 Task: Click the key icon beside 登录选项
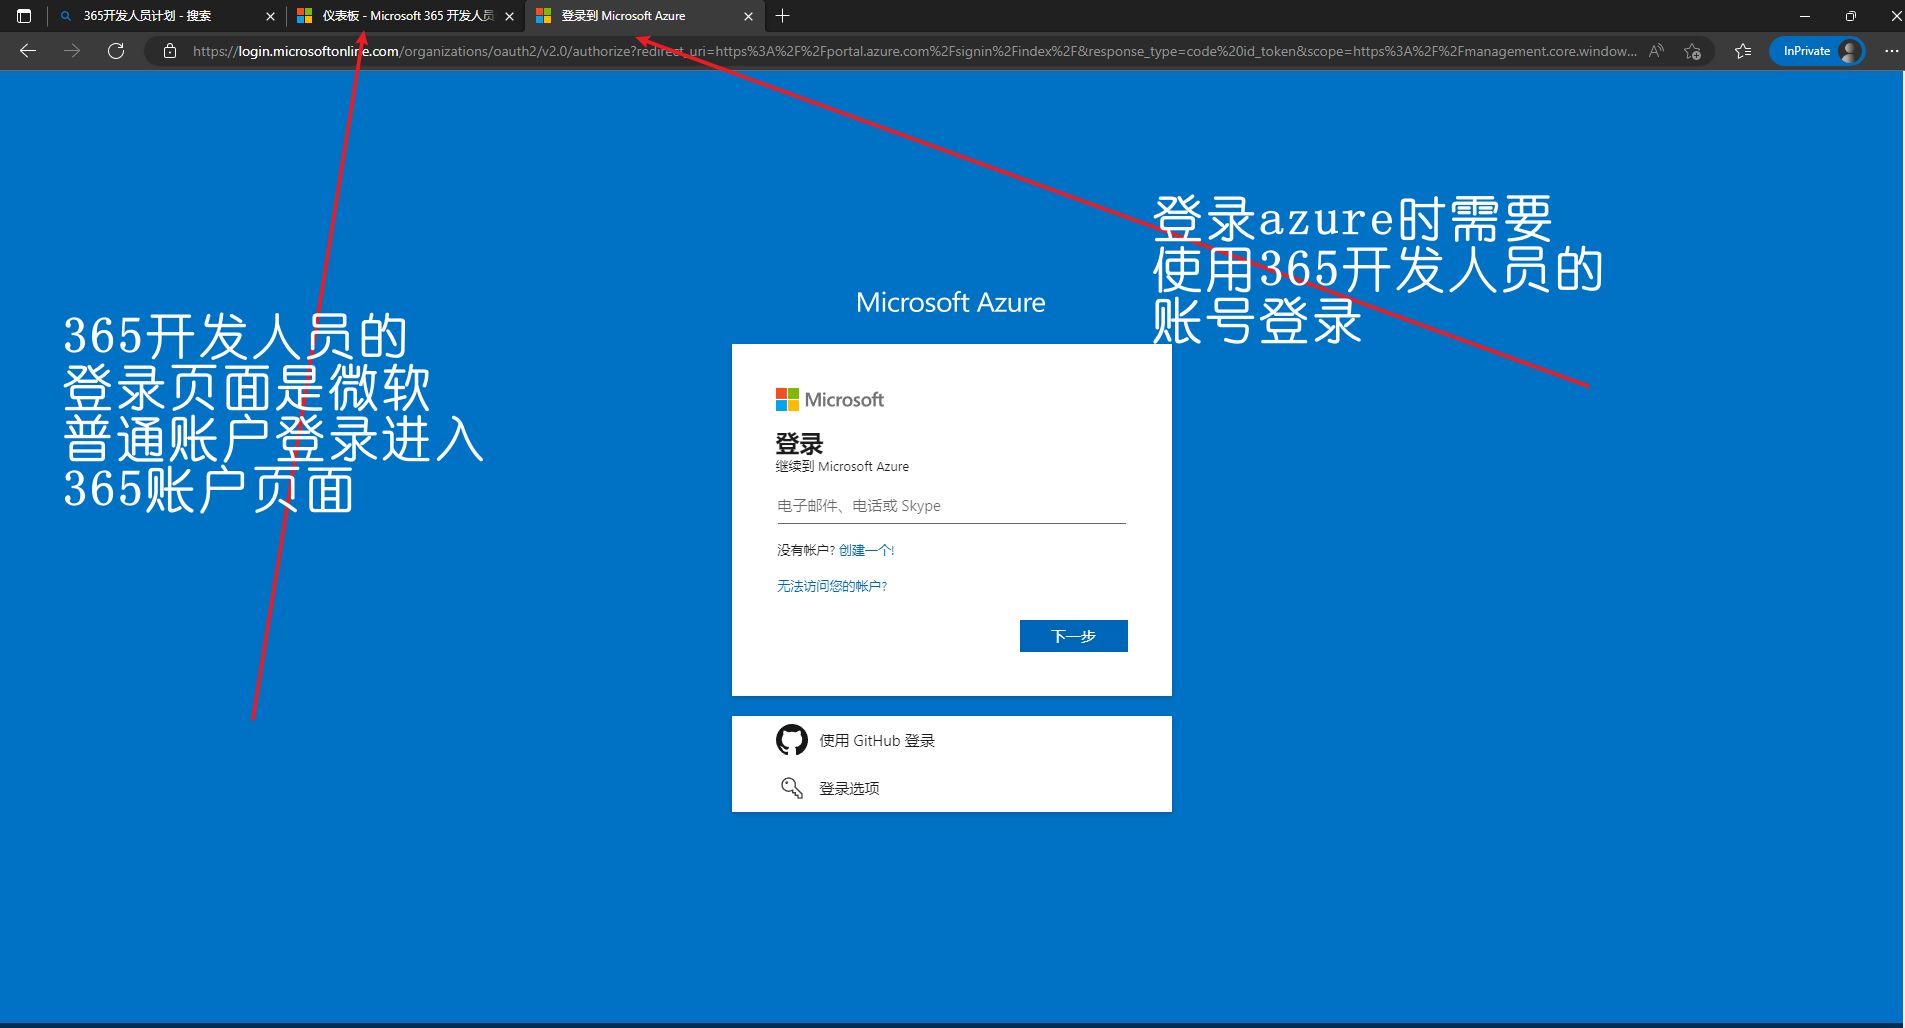(792, 788)
